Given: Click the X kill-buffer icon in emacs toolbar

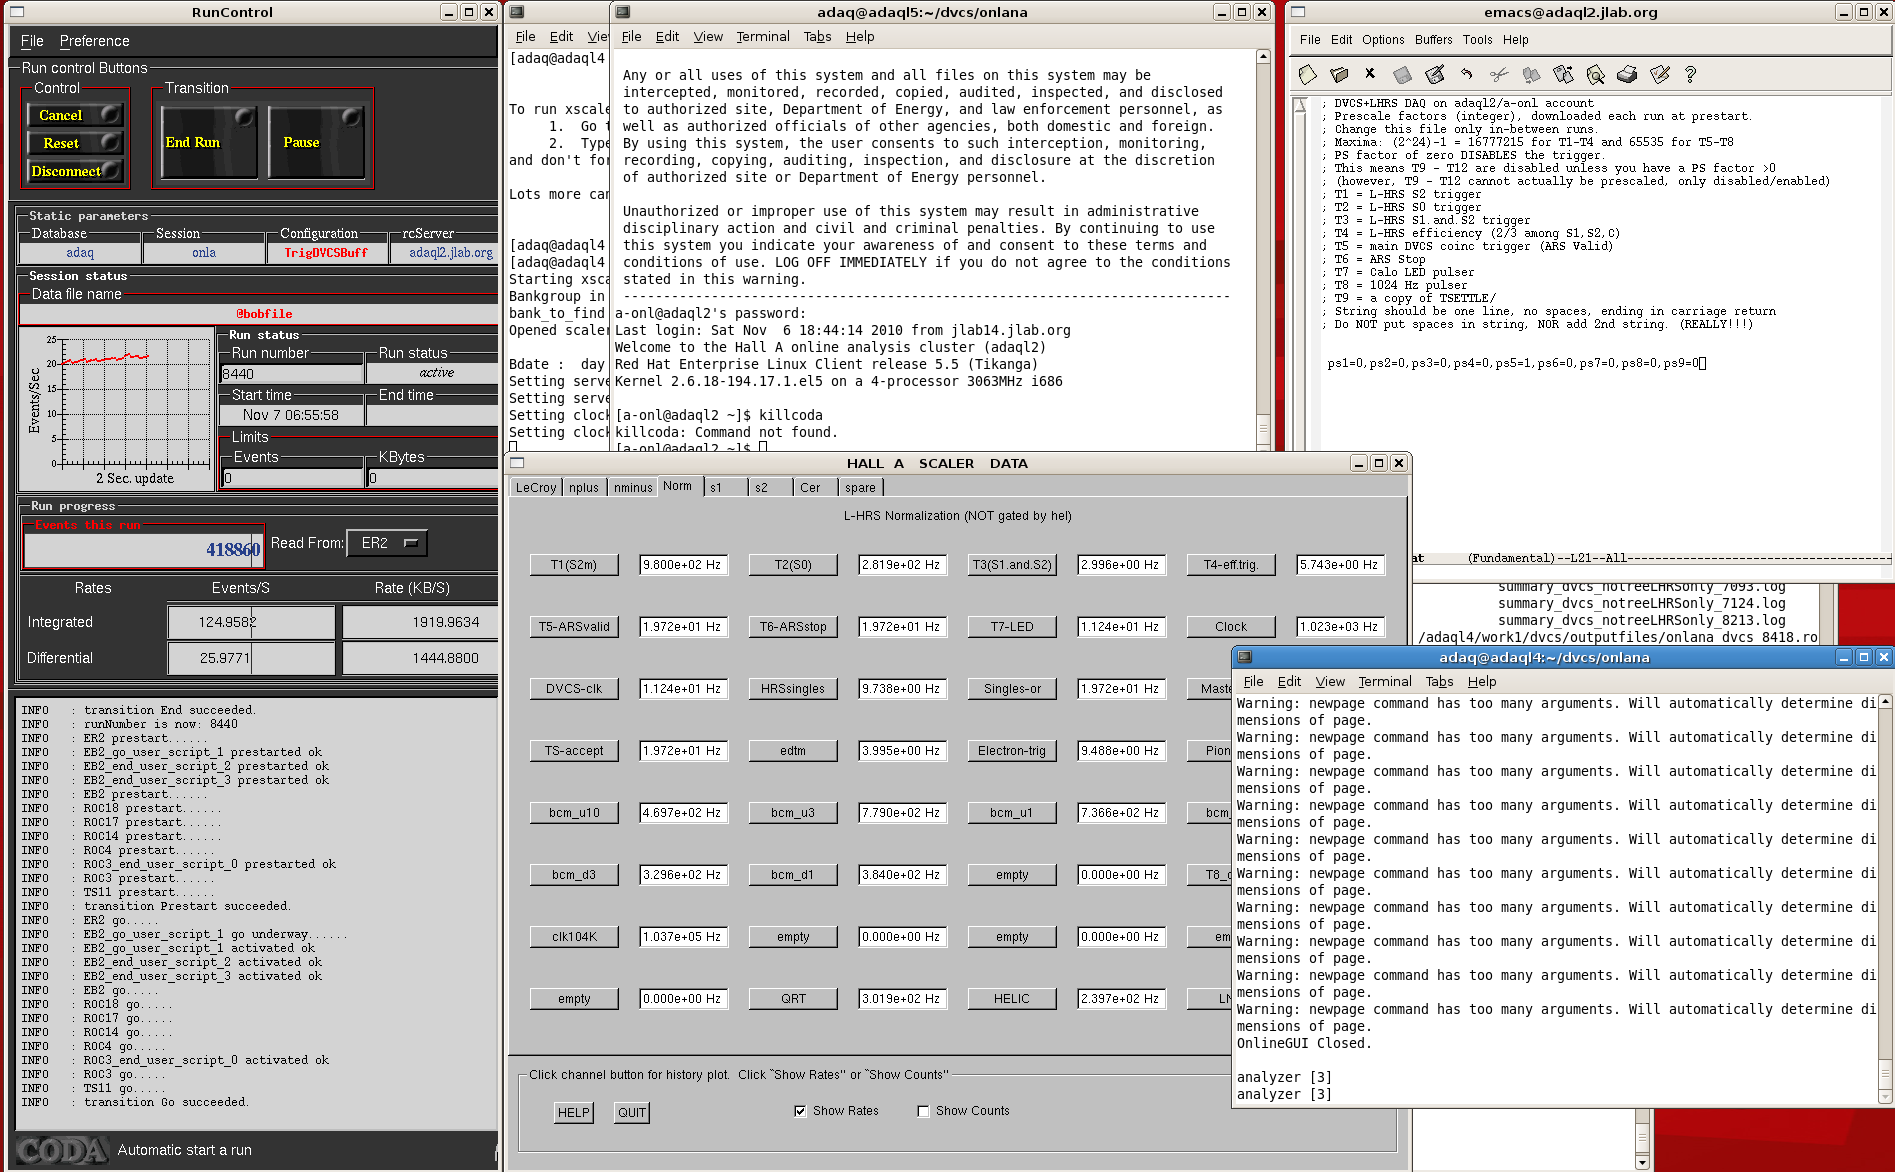Looking at the screenshot, I should pos(1370,74).
